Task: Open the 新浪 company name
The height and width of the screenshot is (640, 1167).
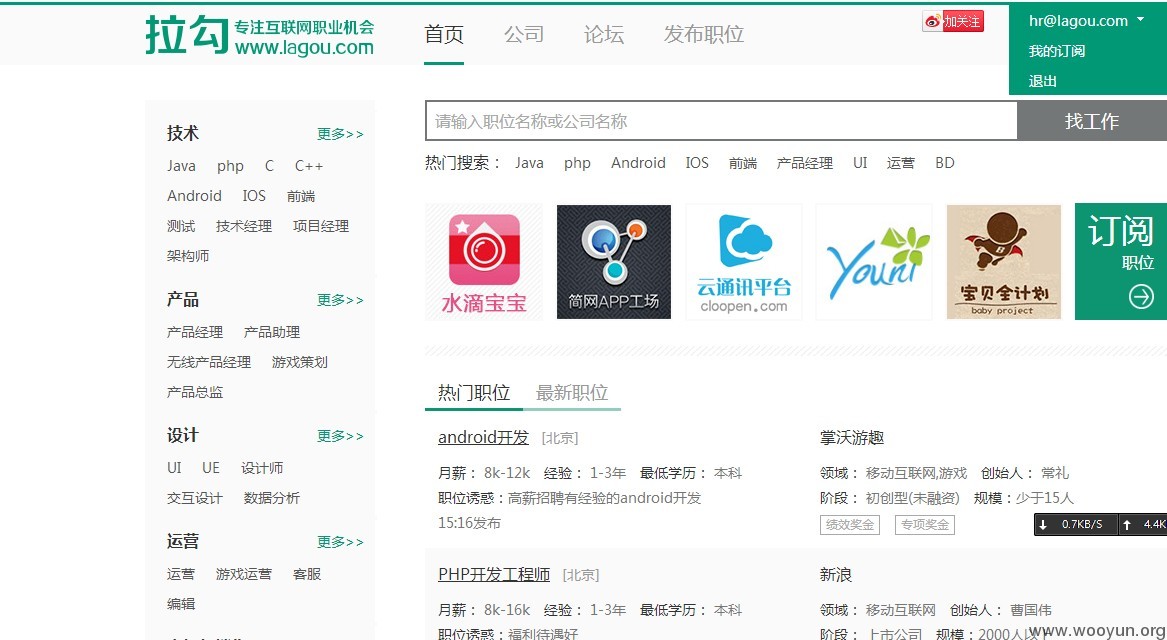Action: coord(835,575)
